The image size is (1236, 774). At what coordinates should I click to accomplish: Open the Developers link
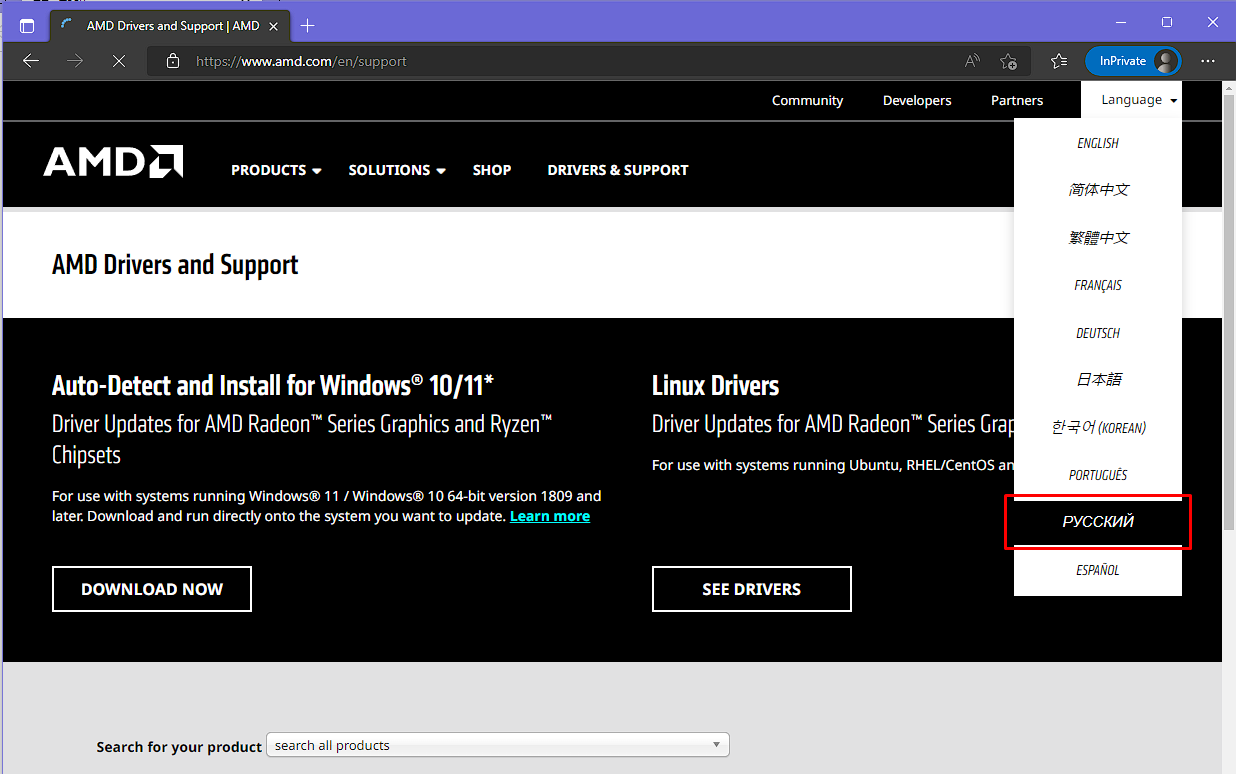[x=917, y=100]
